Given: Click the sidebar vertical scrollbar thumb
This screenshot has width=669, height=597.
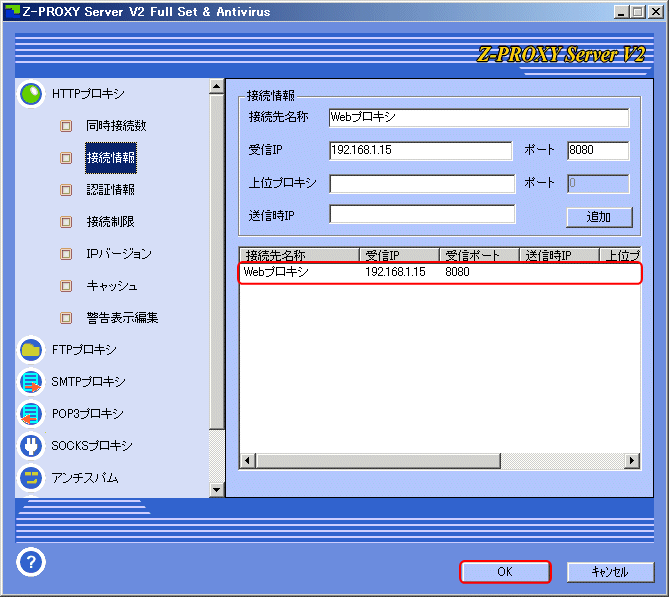Looking at the screenshot, I should 216,262.
